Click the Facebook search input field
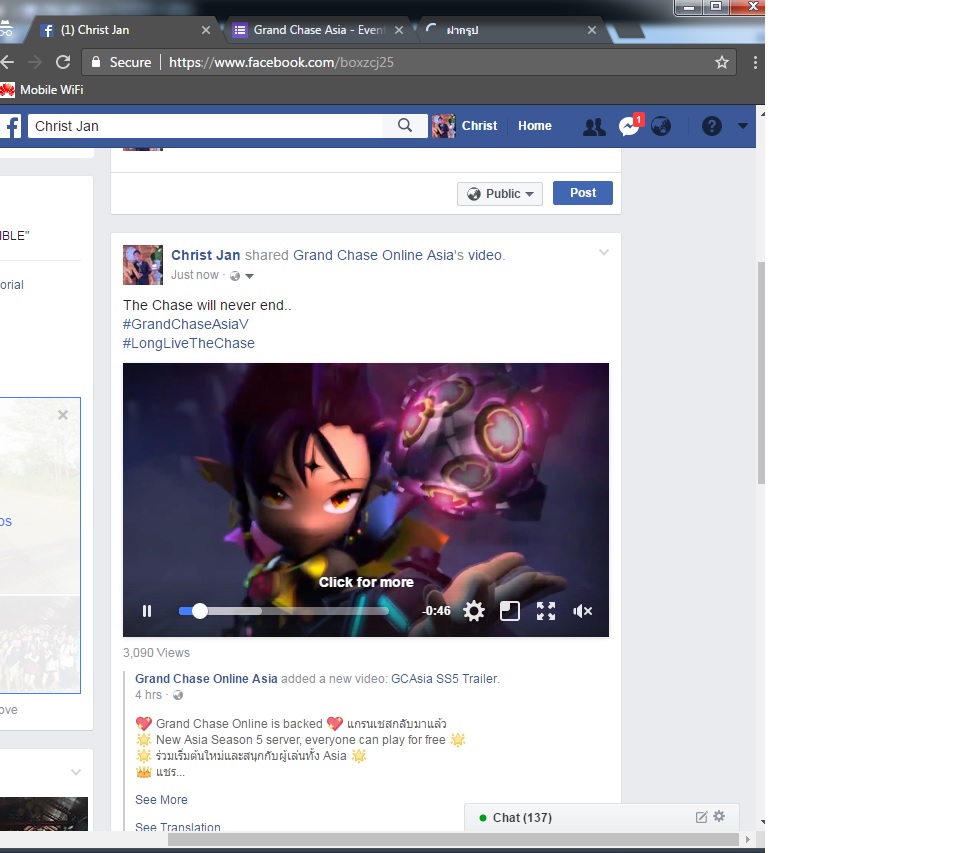The width and height of the screenshot is (960, 853). [205, 126]
